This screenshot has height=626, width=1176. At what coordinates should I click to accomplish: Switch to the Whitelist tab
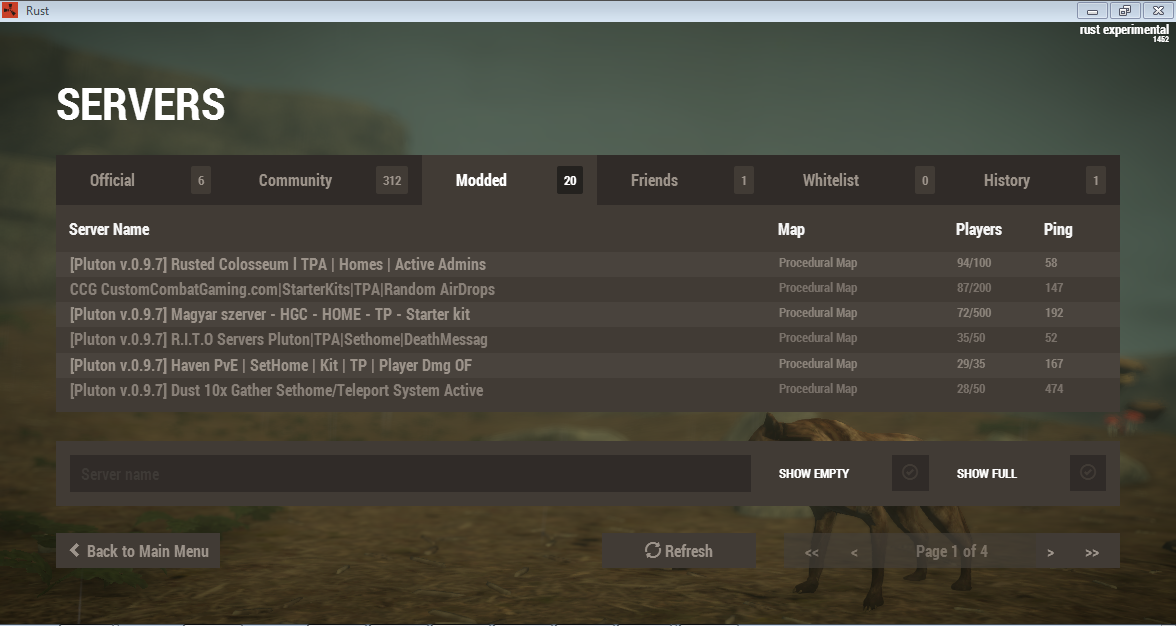click(x=858, y=180)
